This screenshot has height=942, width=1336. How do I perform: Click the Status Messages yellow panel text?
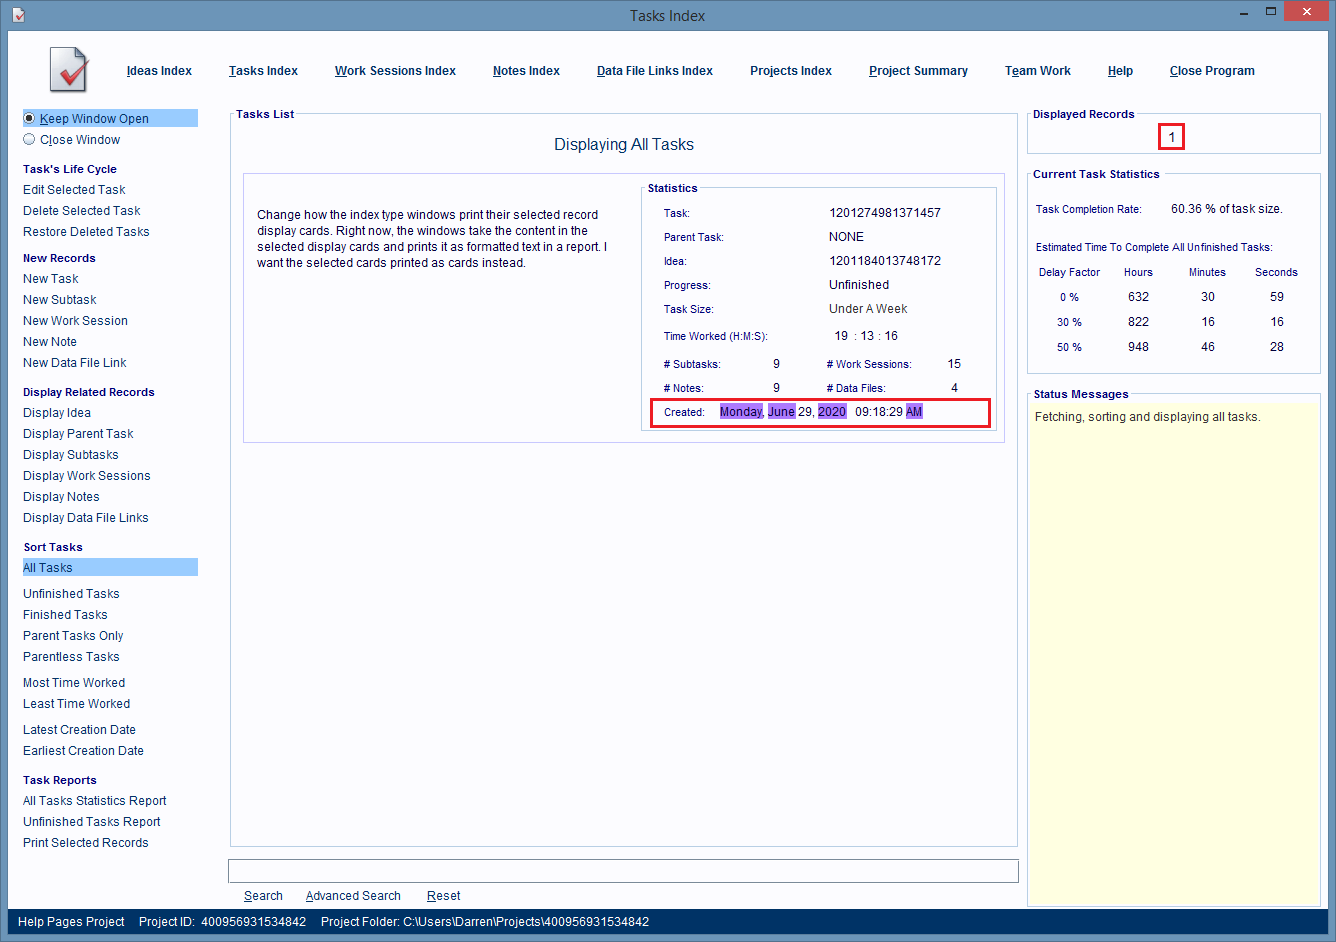[x=1147, y=417]
